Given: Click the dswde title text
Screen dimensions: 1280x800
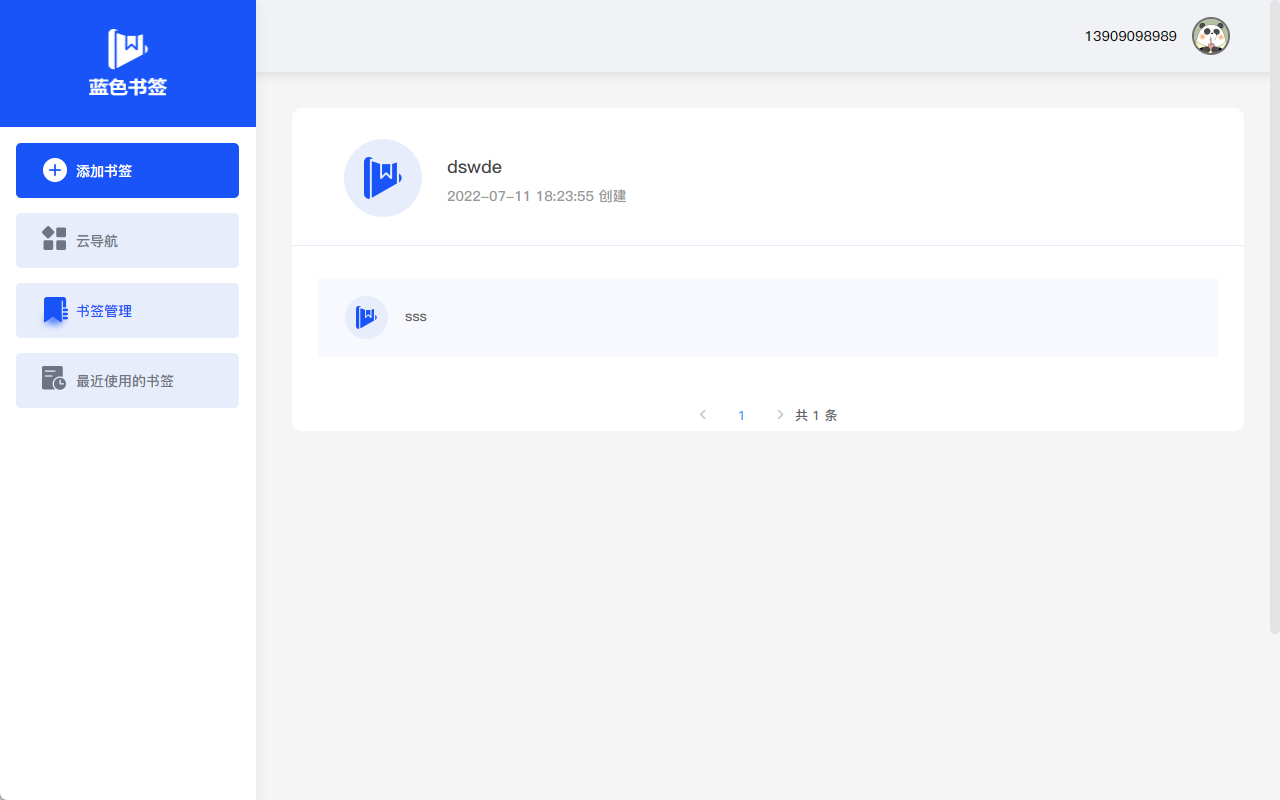Looking at the screenshot, I should pyautogui.click(x=474, y=167).
